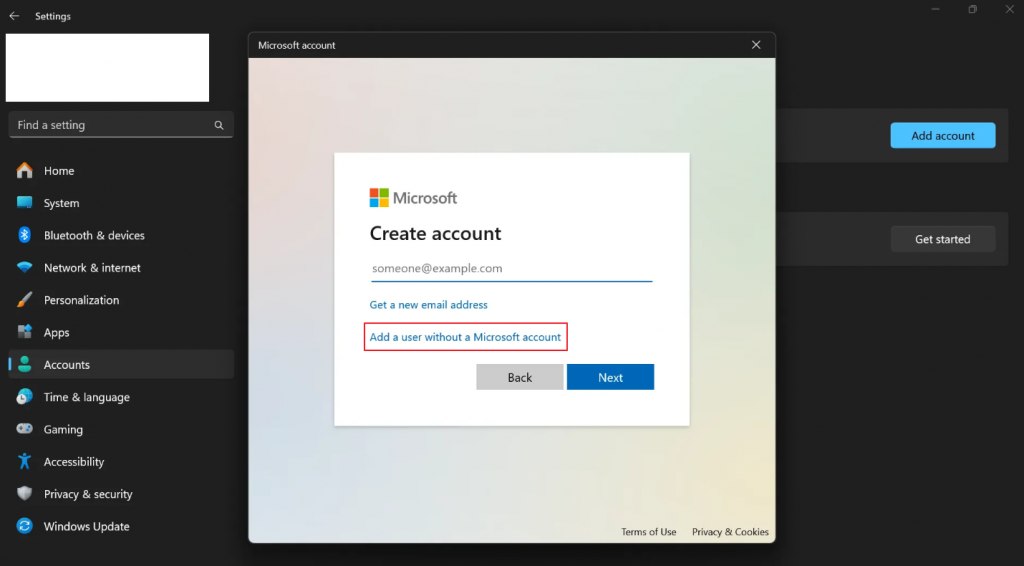Click the Back button in dialog
The width and height of the screenshot is (1024, 566).
coord(520,377)
